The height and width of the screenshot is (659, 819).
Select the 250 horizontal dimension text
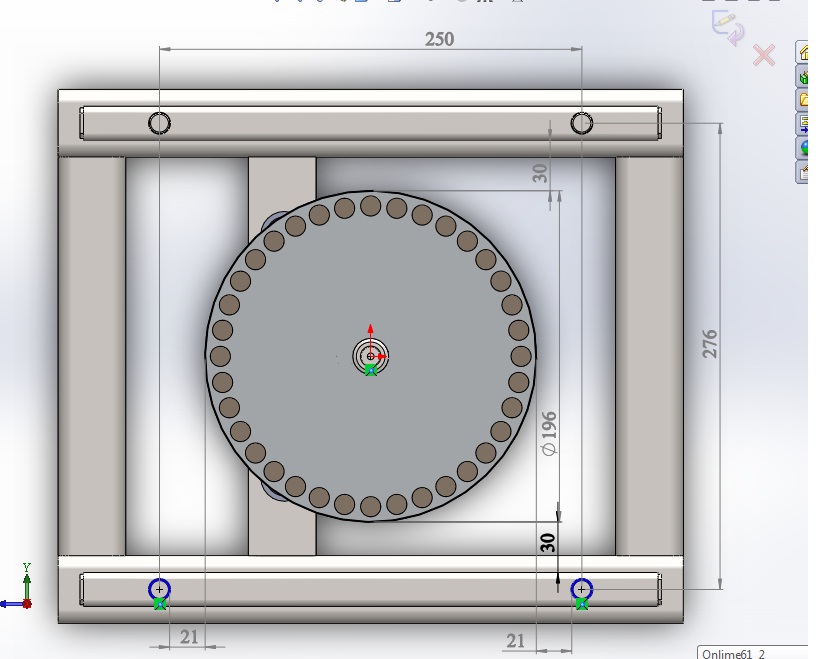coord(439,39)
